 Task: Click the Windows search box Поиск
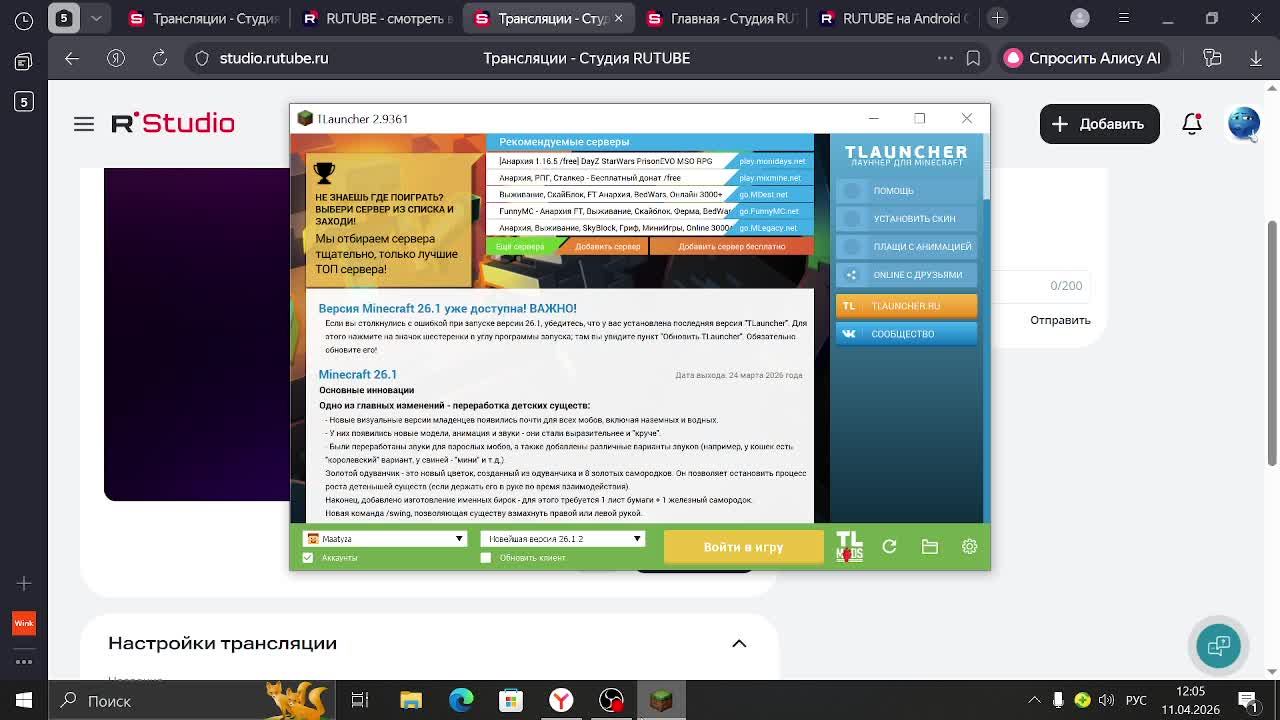[x=190, y=701]
